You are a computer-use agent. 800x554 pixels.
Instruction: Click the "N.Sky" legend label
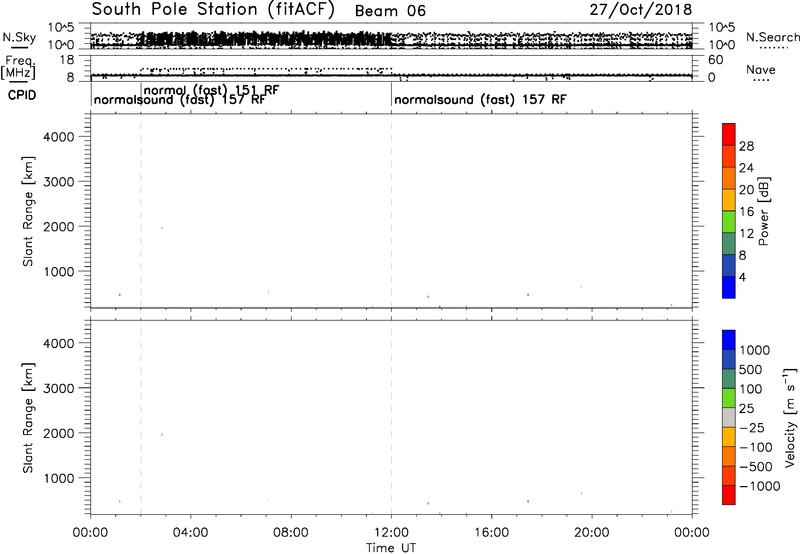[19, 37]
